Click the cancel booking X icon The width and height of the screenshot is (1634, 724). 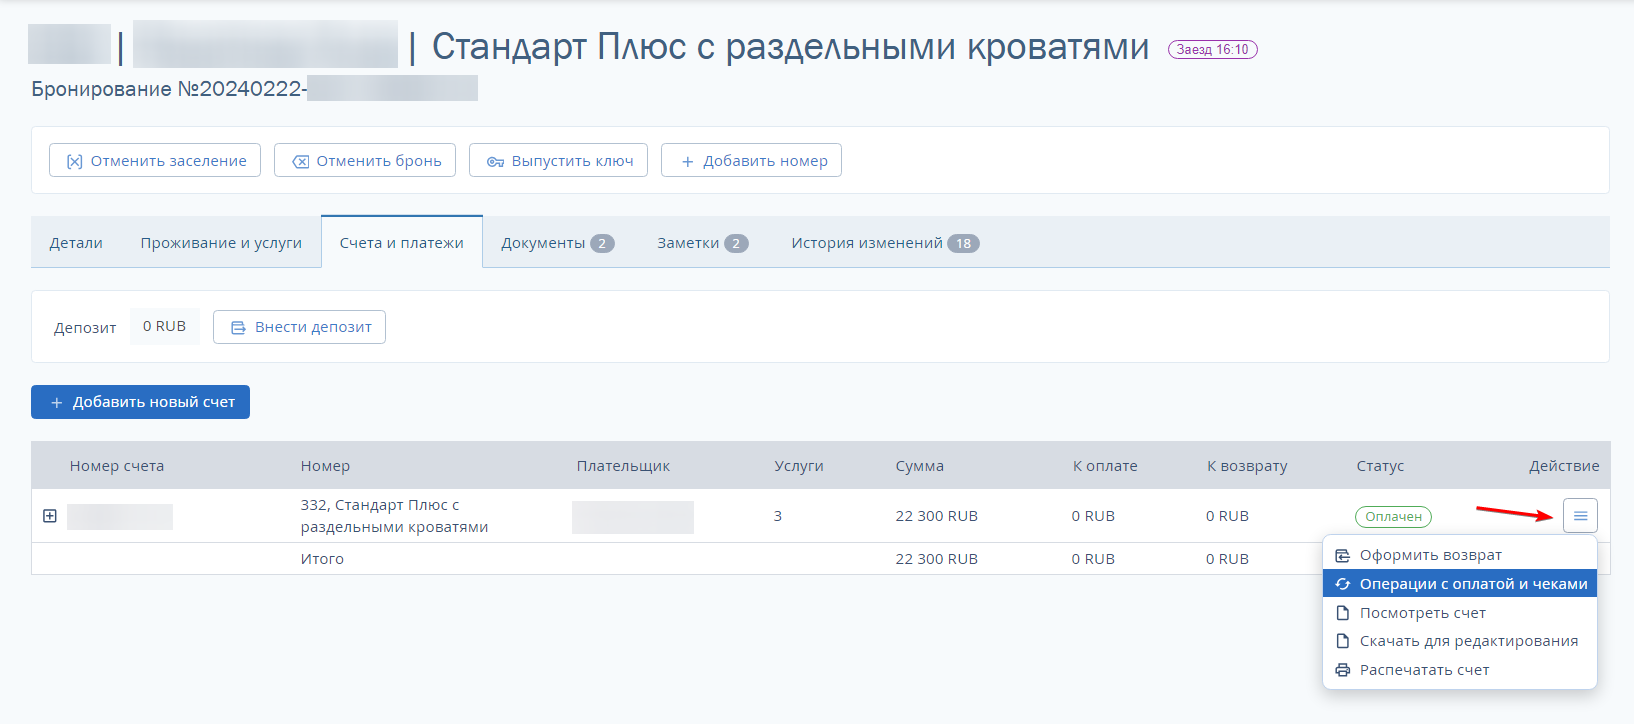point(300,161)
